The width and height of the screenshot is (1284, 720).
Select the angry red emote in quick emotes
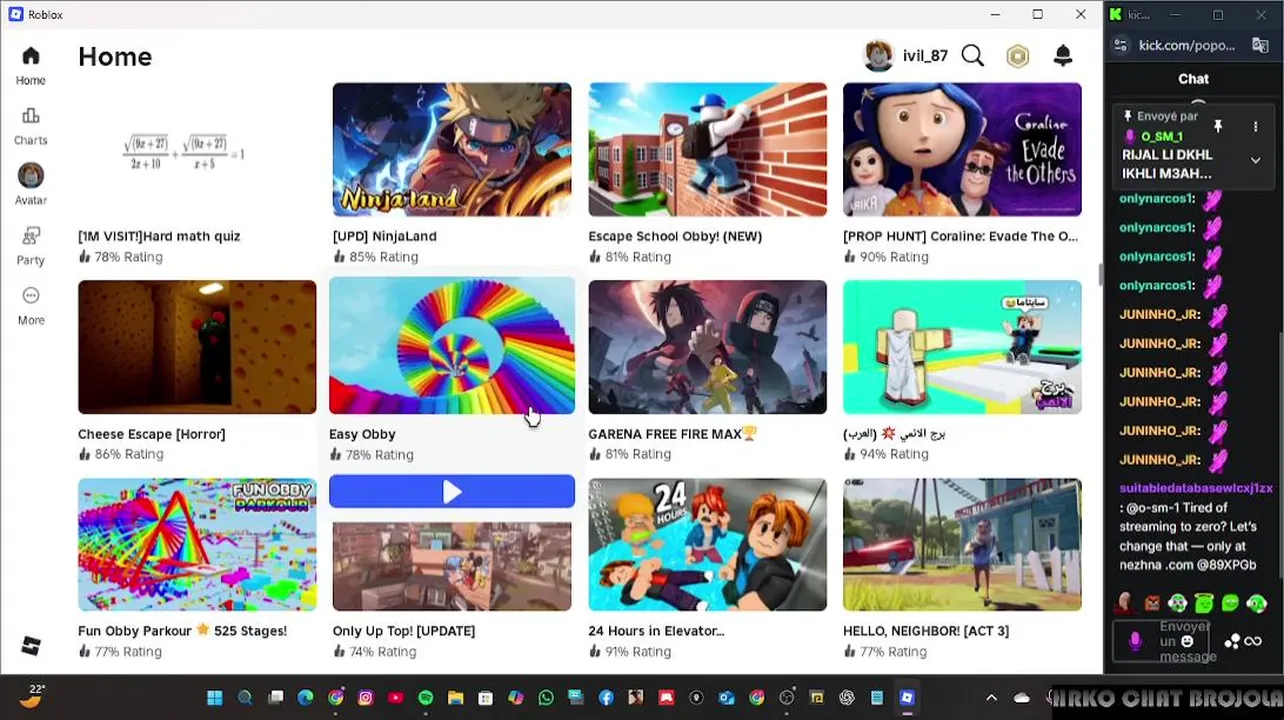point(1152,603)
